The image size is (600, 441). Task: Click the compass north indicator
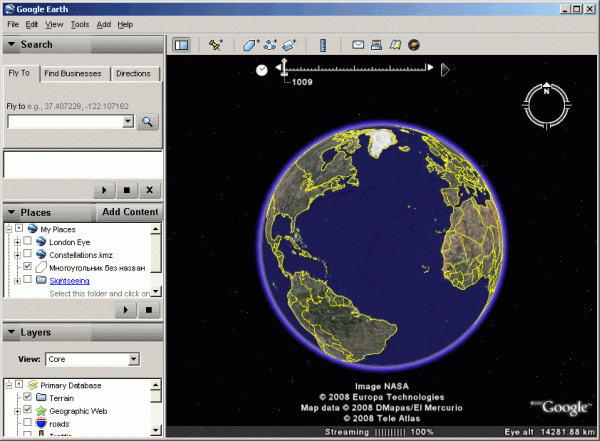point(546,89)
